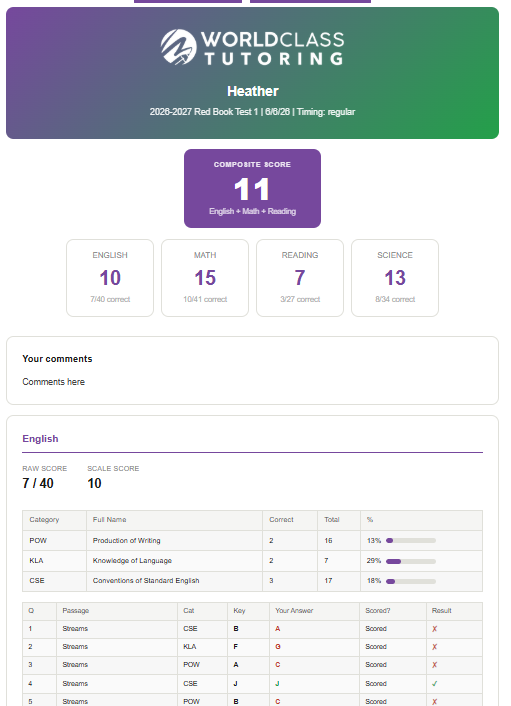Viewport: 511px width, 706px height.
Task: Select the English score card showing 10
Action: click(110, 278)
